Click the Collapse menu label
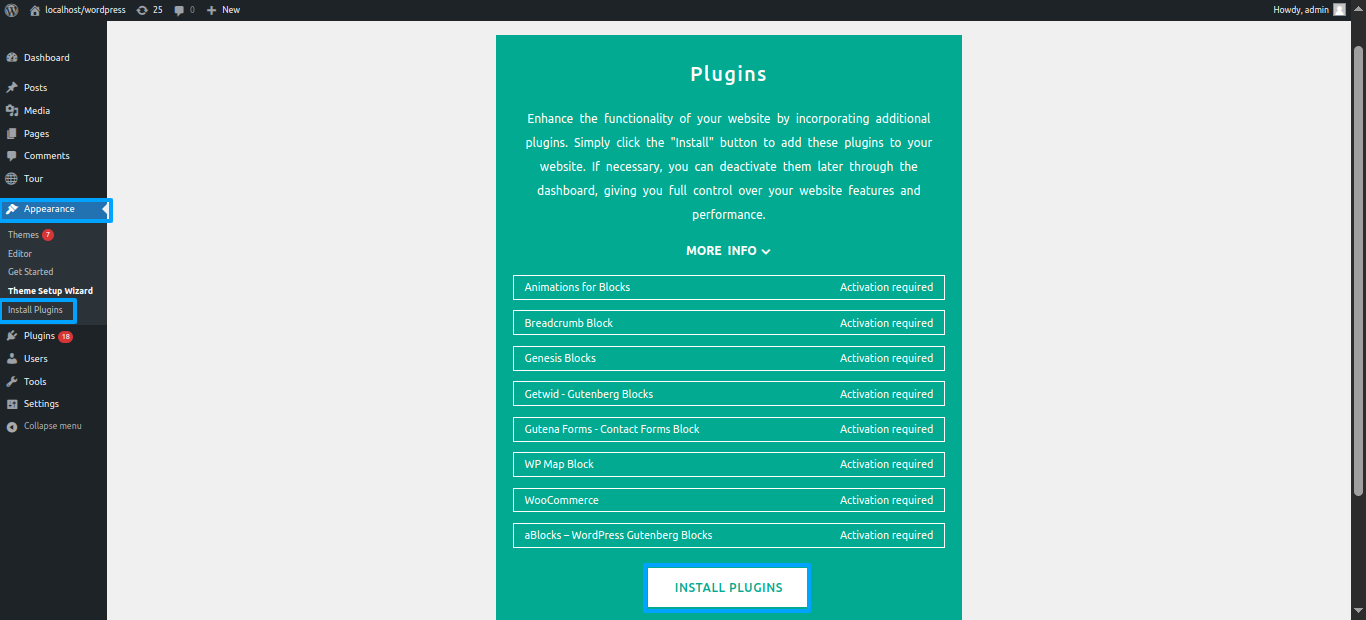This screenshot has height=620, width=1366. point(53,426)
